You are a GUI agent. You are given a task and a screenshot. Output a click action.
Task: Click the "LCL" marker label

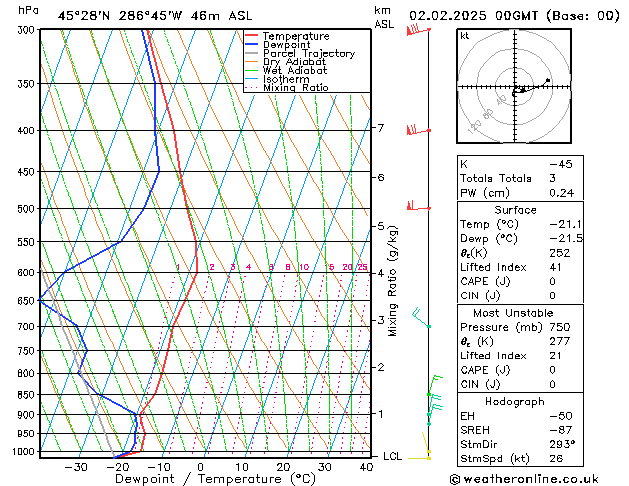tap(392, 456)
